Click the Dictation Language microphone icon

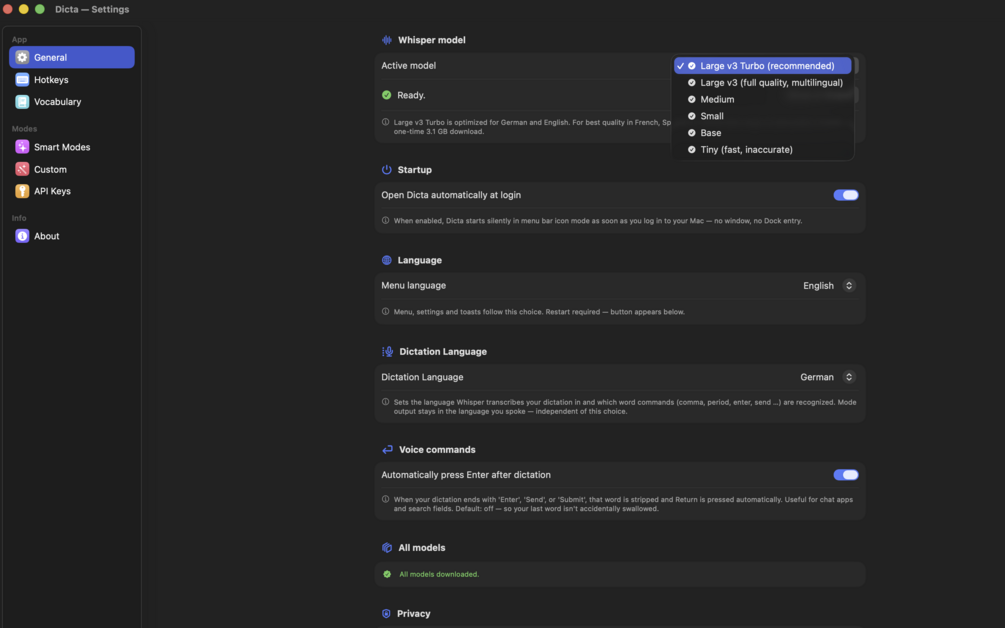(x=387, y=351)
